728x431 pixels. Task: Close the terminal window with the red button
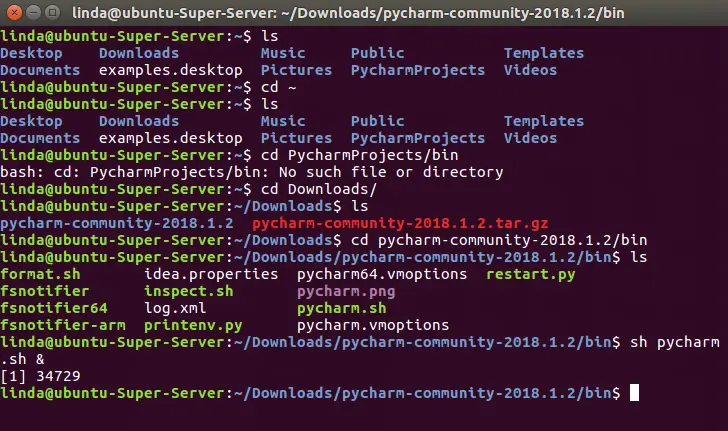[x=14, y=12]
